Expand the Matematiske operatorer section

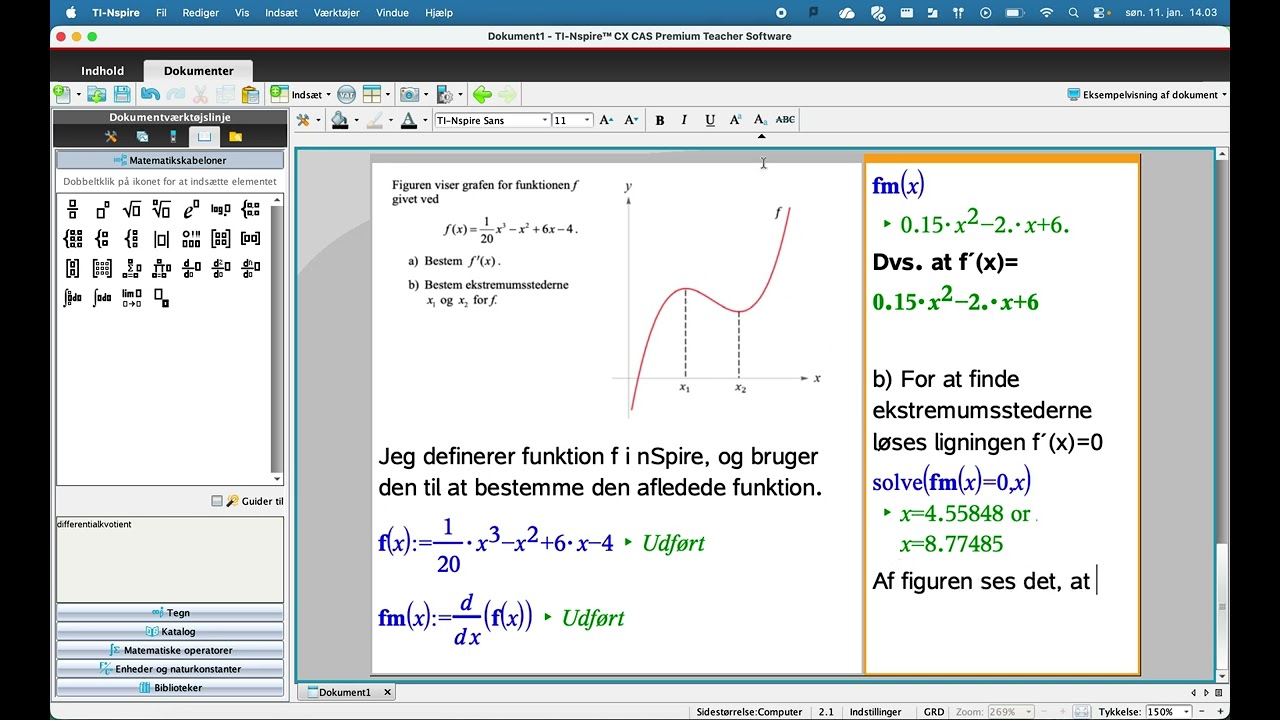[x=170, y=650]
